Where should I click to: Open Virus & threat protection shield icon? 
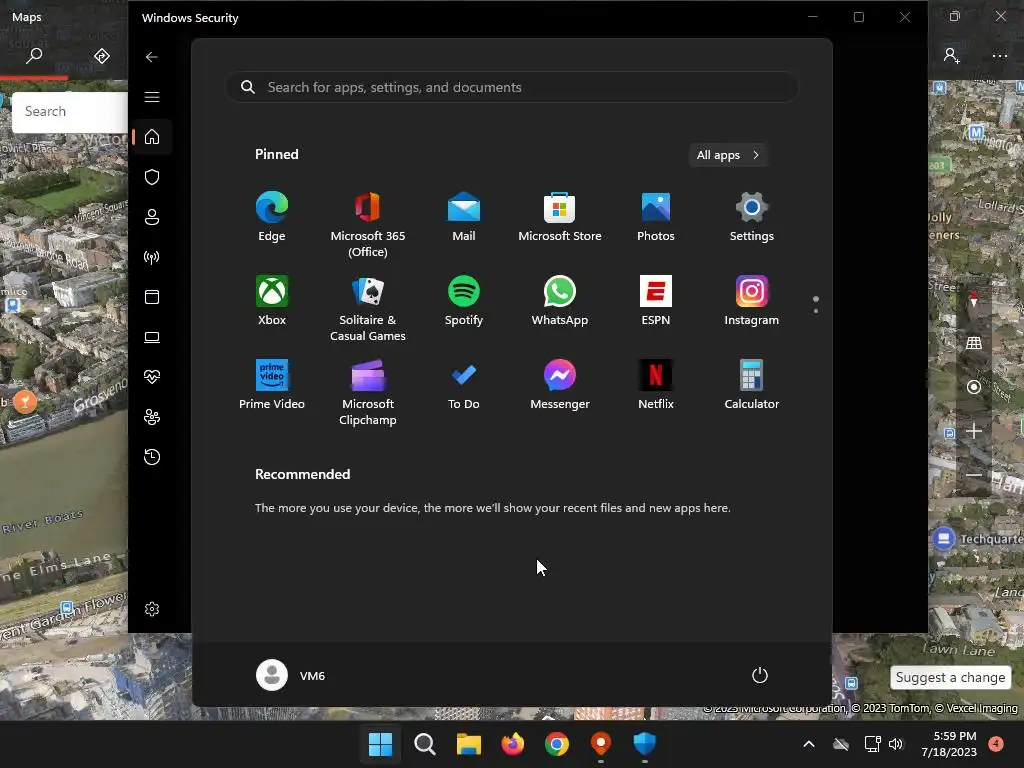pos(152,177)
